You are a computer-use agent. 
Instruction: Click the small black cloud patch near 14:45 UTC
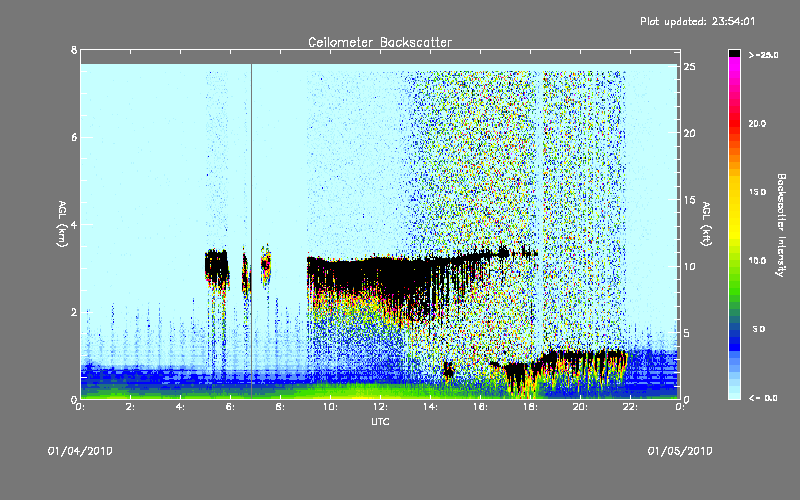coord(448,369)
